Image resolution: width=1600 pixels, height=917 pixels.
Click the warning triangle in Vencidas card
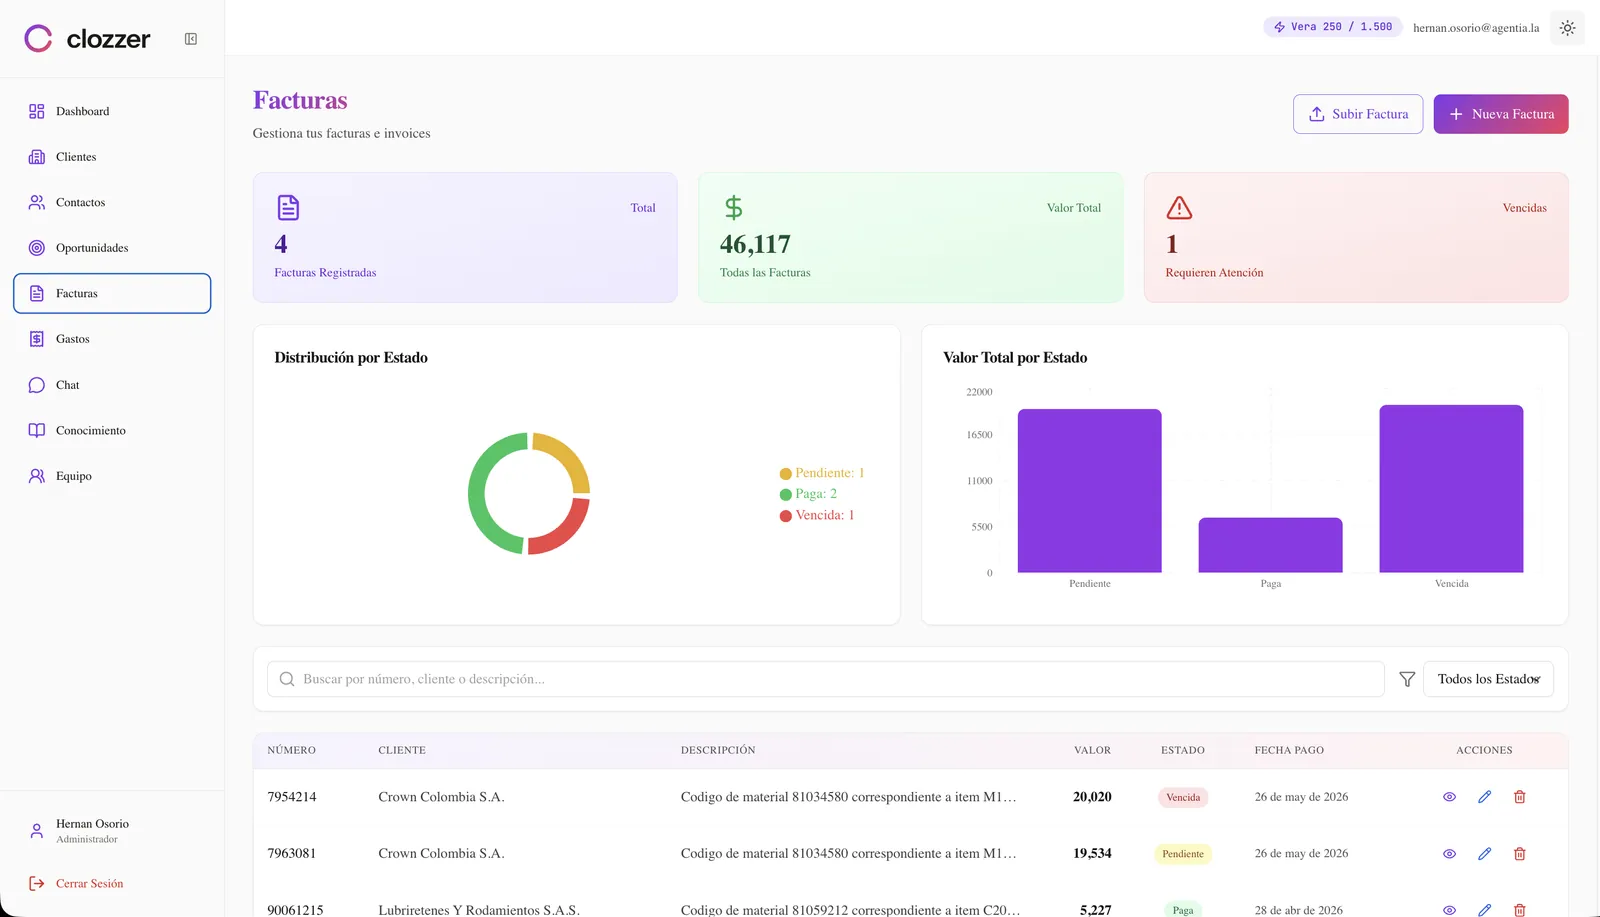point(1179,207)
